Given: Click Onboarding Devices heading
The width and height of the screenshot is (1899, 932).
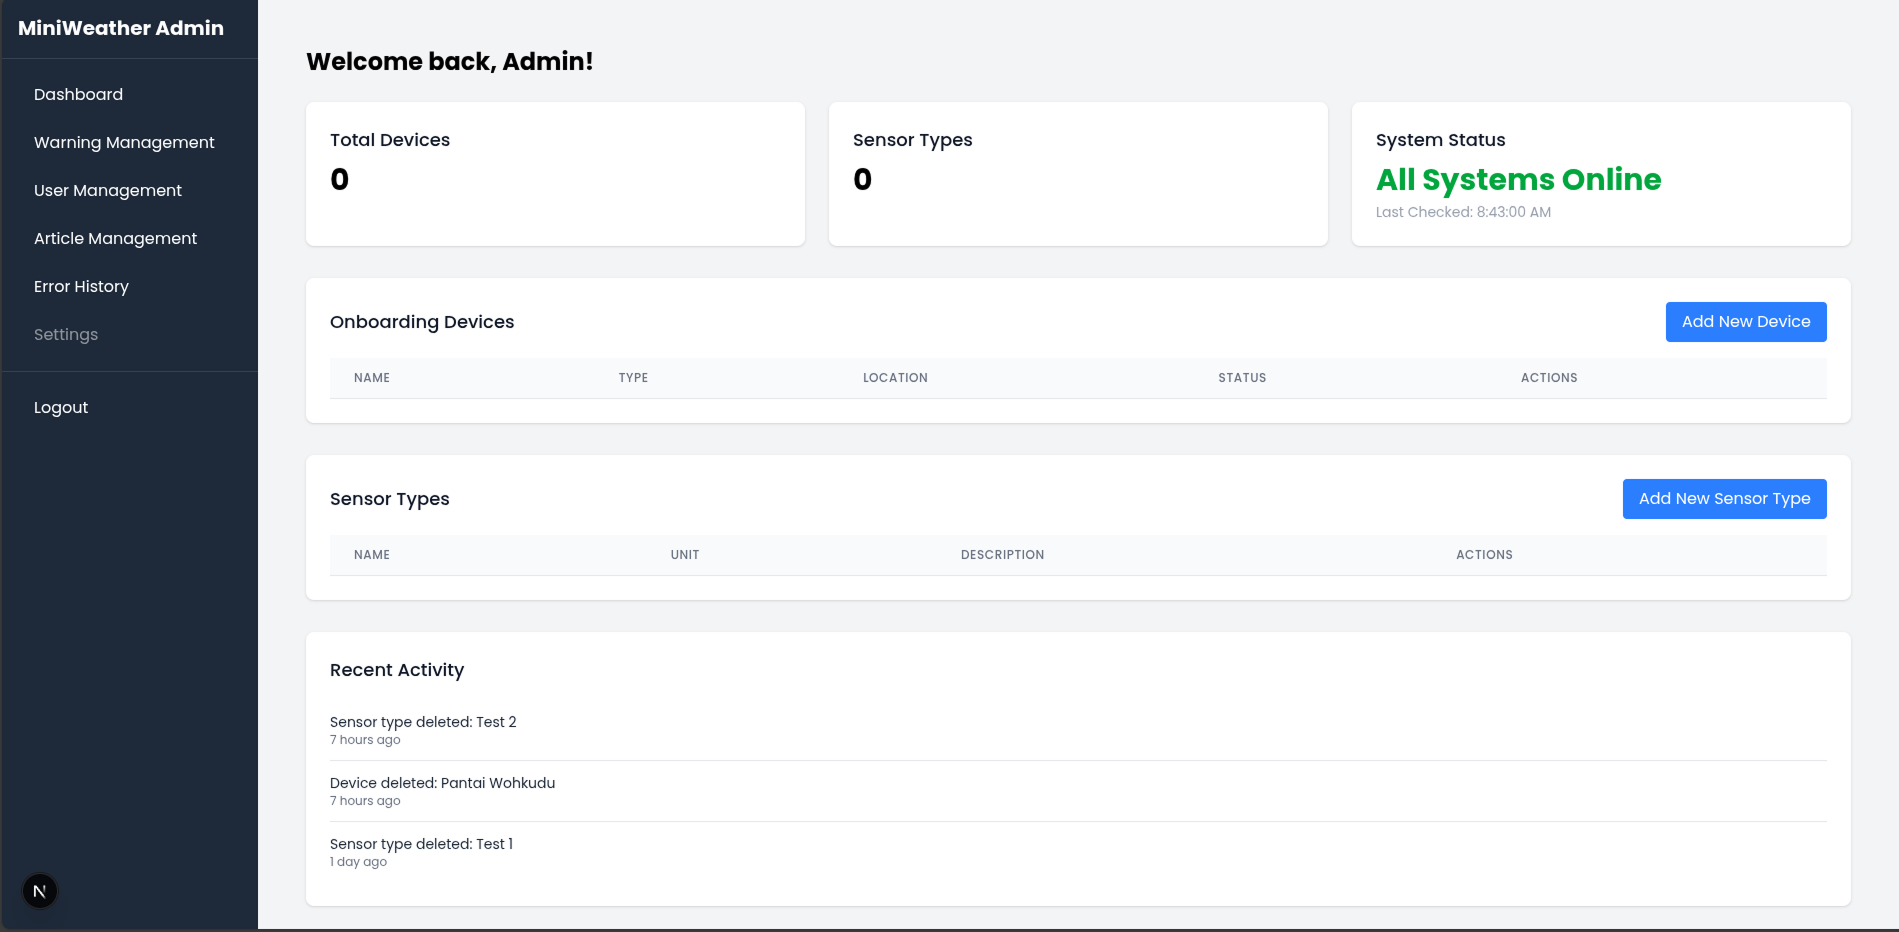Looking at the screenshot, I should (x=422, y=322).
